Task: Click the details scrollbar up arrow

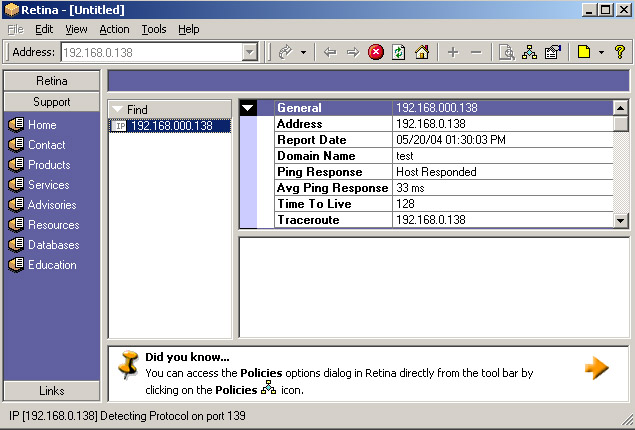Action: click(620, 108)
